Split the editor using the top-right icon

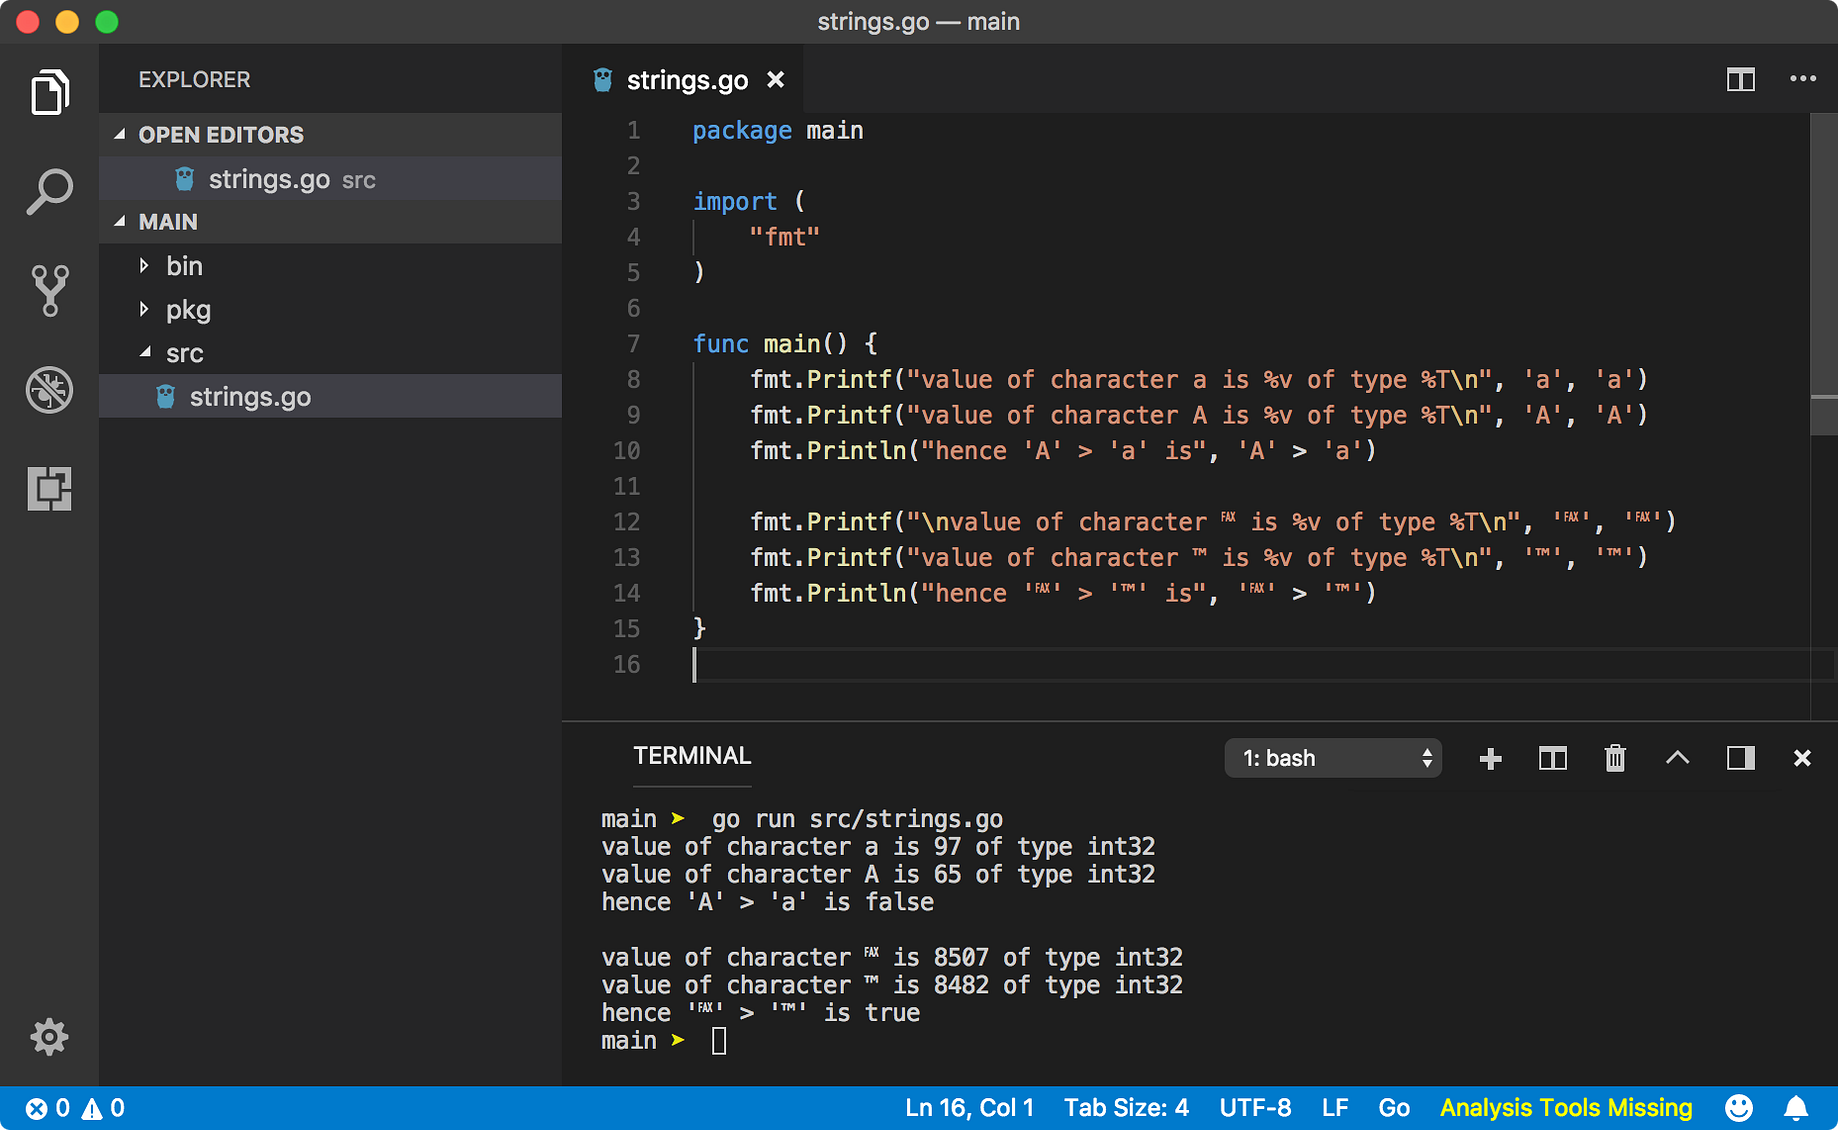[x=1740, y=79]
